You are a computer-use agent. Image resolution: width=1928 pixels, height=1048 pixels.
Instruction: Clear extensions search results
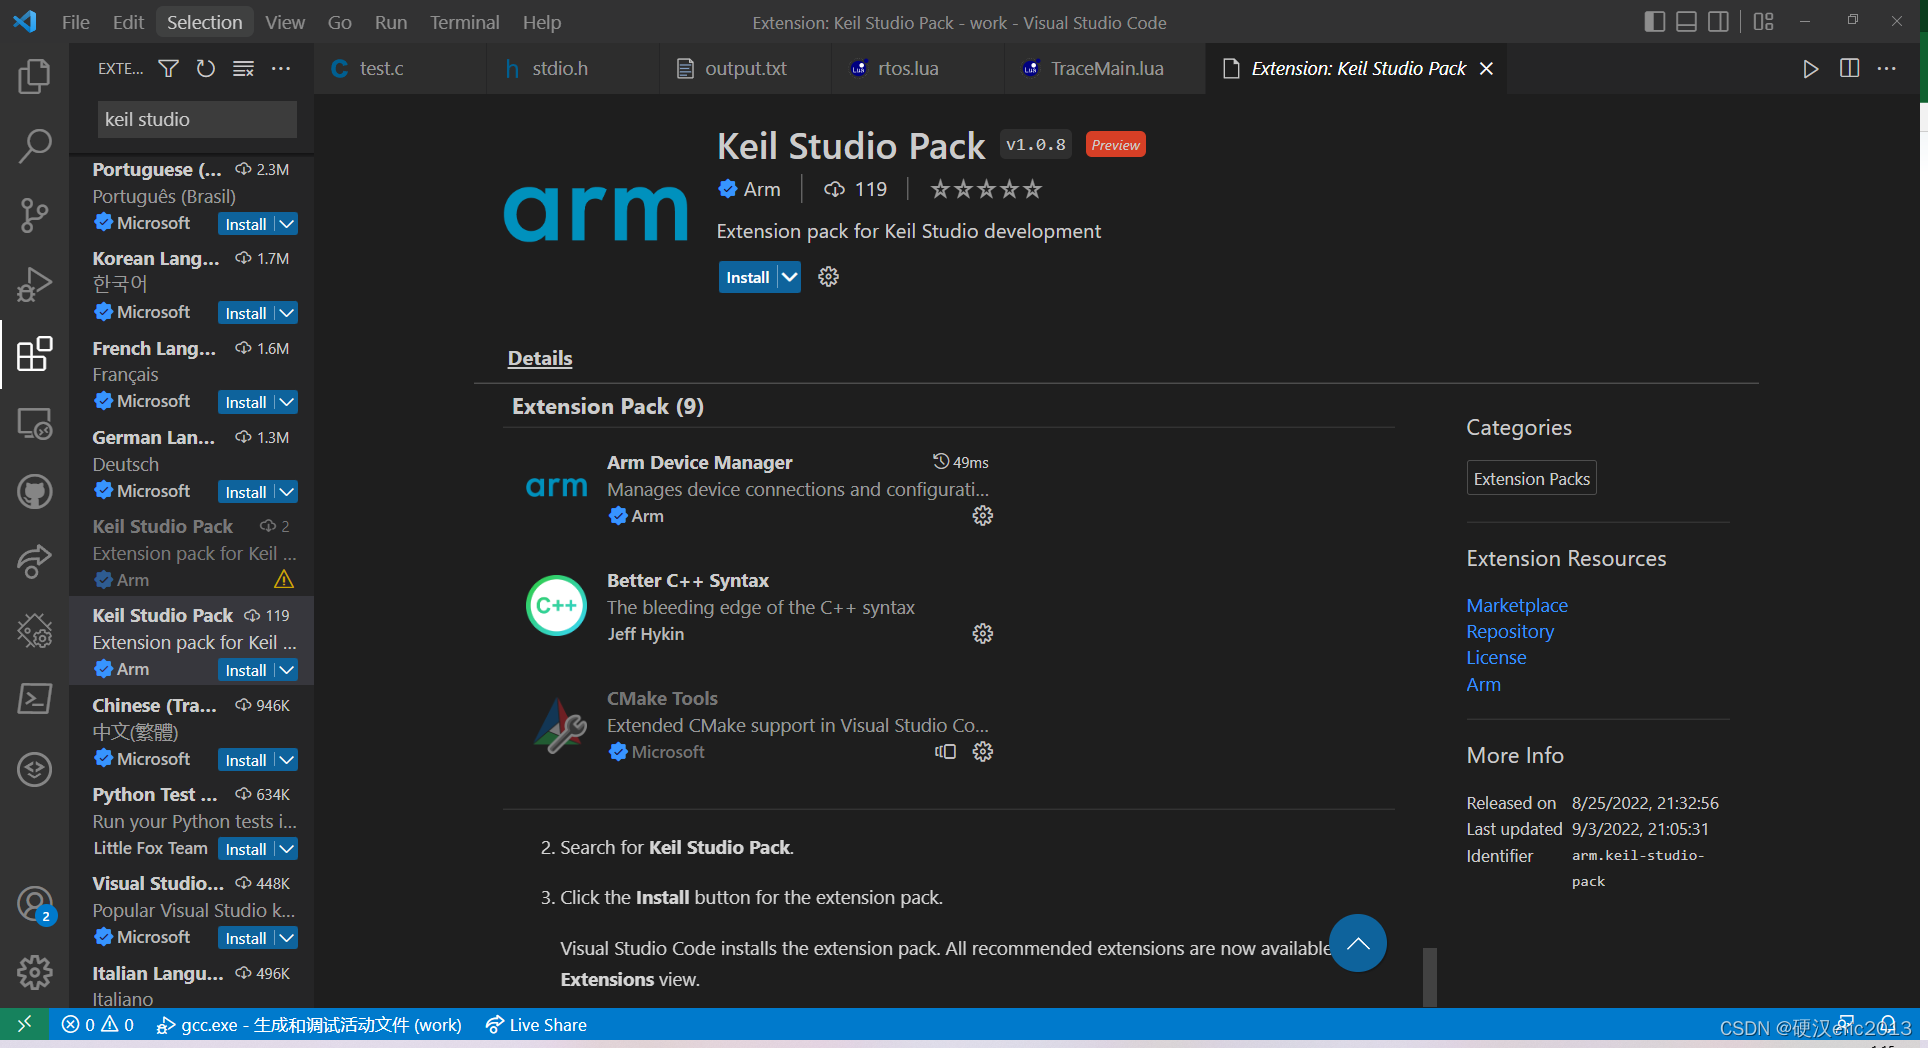click(243, 68)
